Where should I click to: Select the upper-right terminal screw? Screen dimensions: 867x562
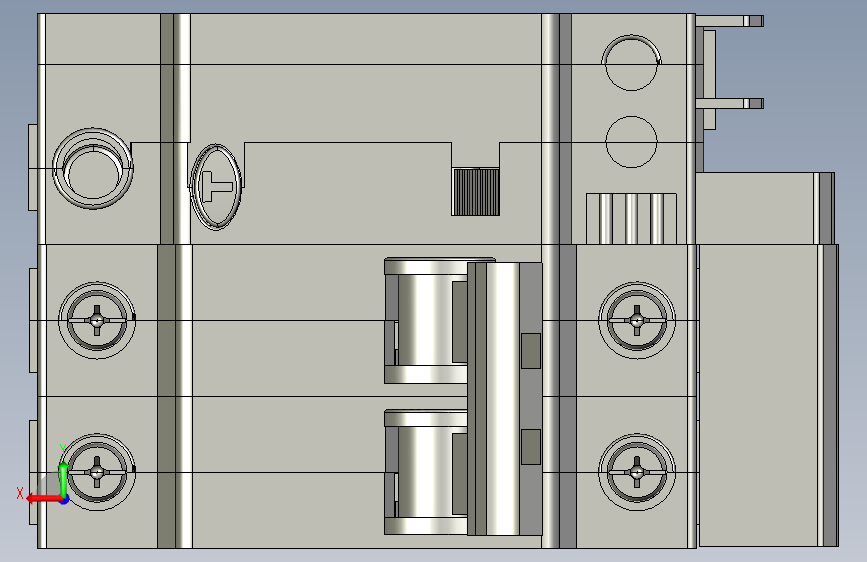click(x=637, y=320)
